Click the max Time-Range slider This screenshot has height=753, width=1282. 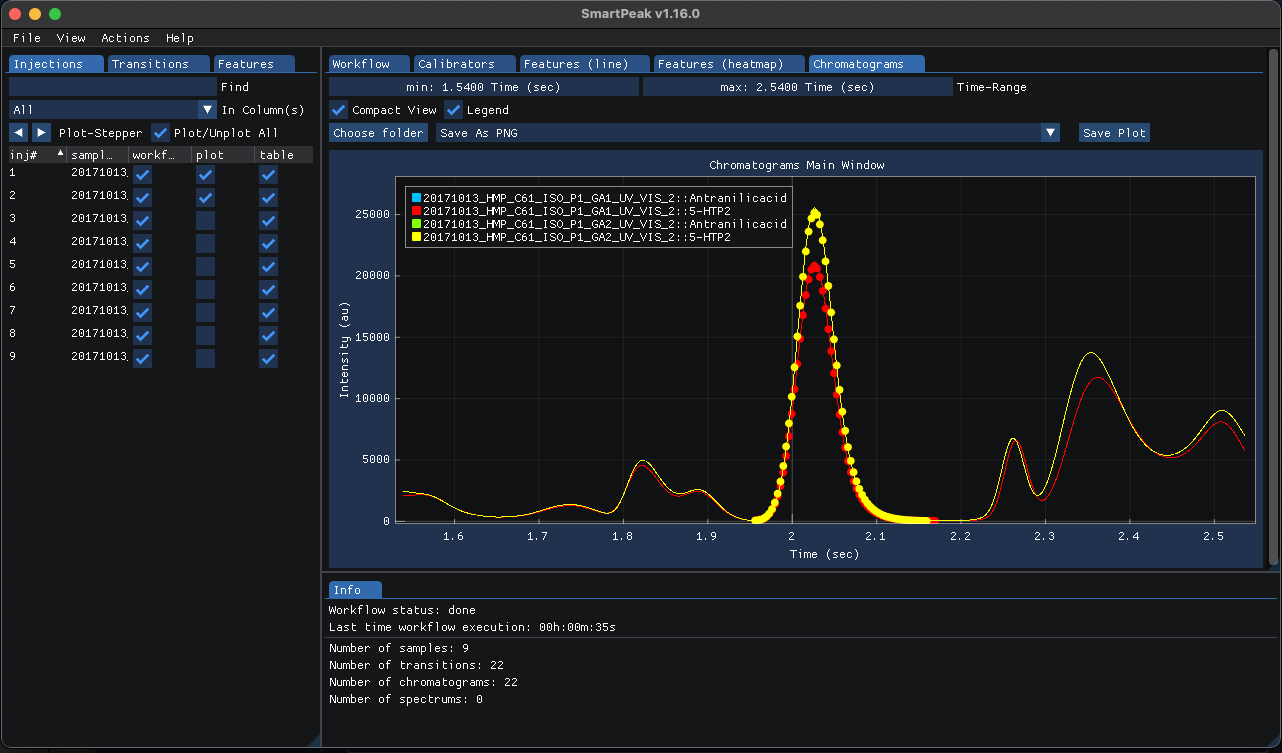click(x=797, y=87)
